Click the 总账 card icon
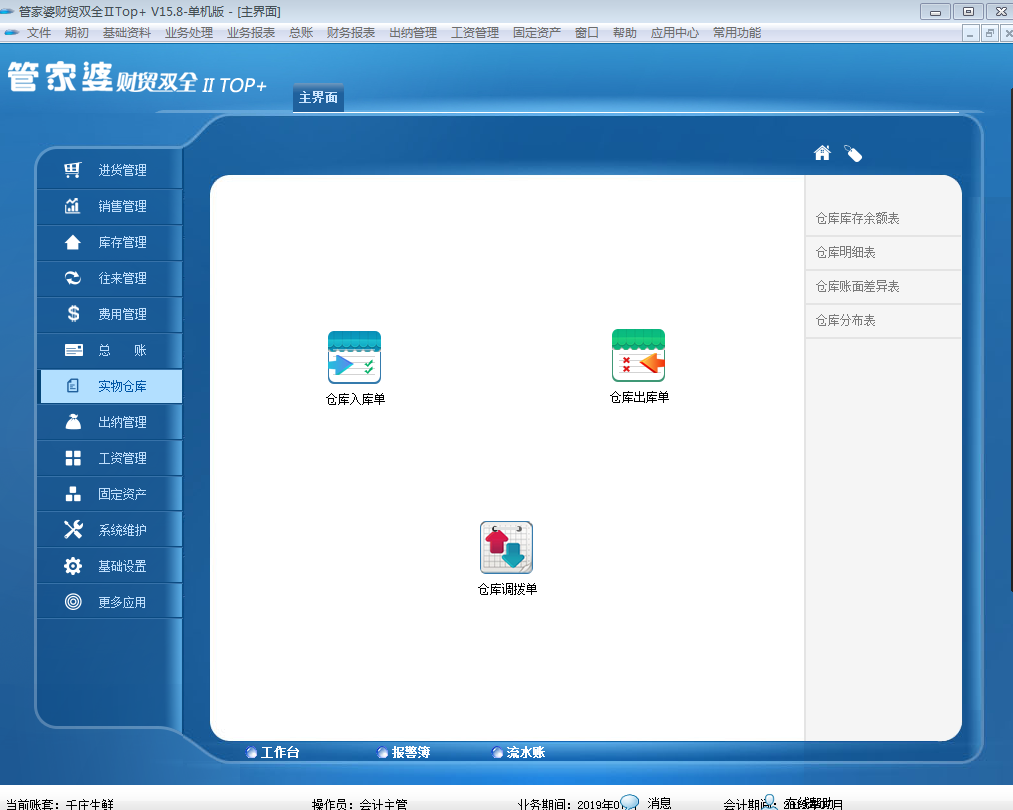This screenshot has width=1013, height=810. (74, 350)
